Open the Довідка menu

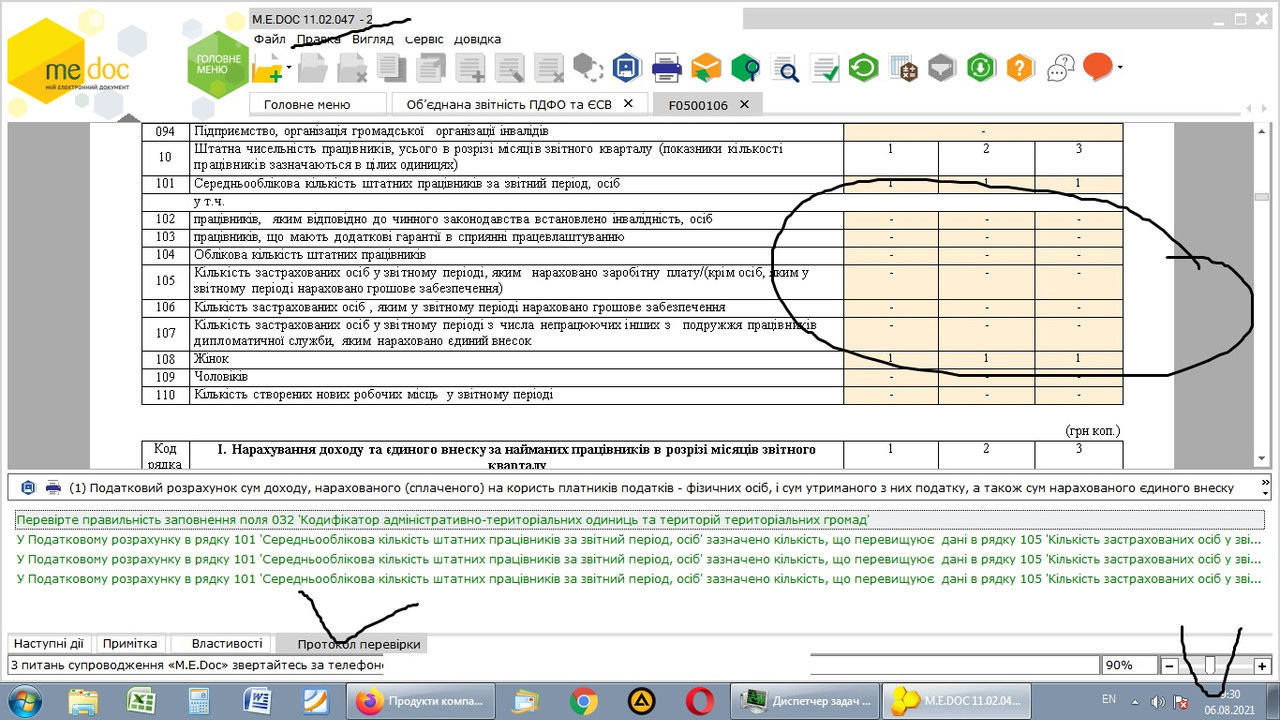coord(478,39)
